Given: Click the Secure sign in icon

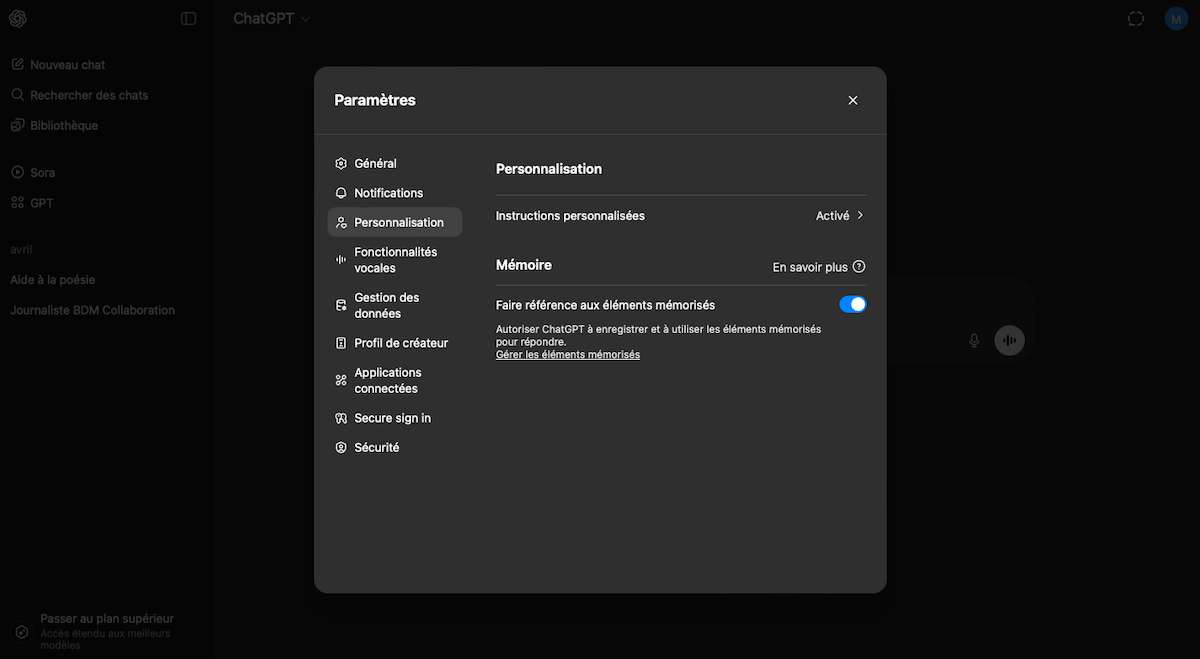Looking at the screenshot, I should [341, 418].
